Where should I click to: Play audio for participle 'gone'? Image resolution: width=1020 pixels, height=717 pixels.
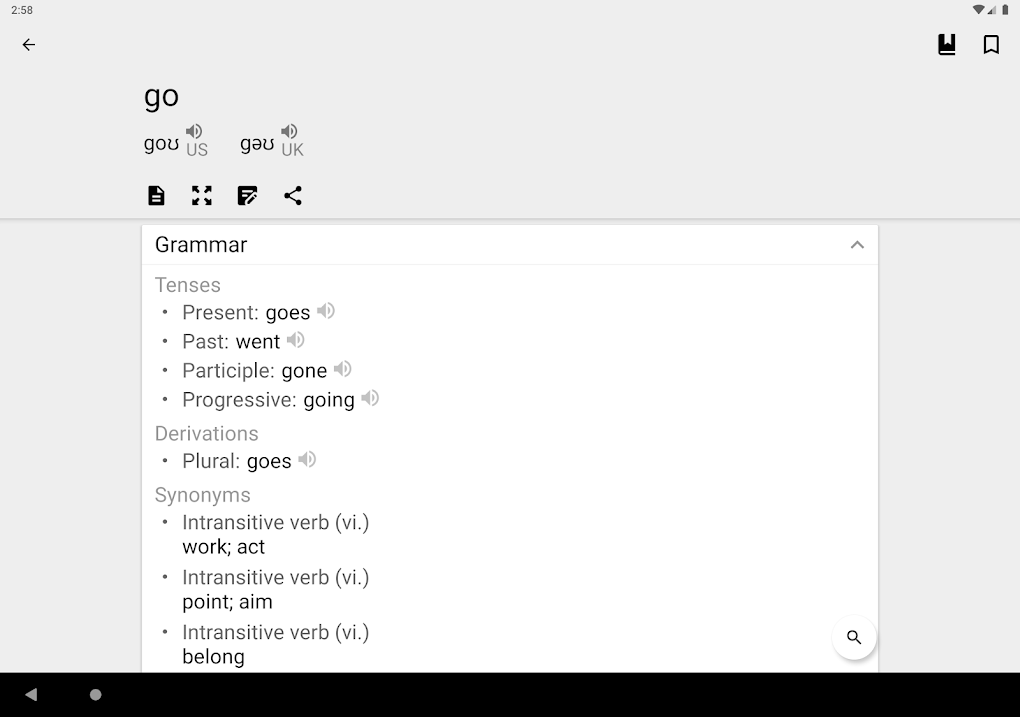pyautogui.click(x=343, y=369)
